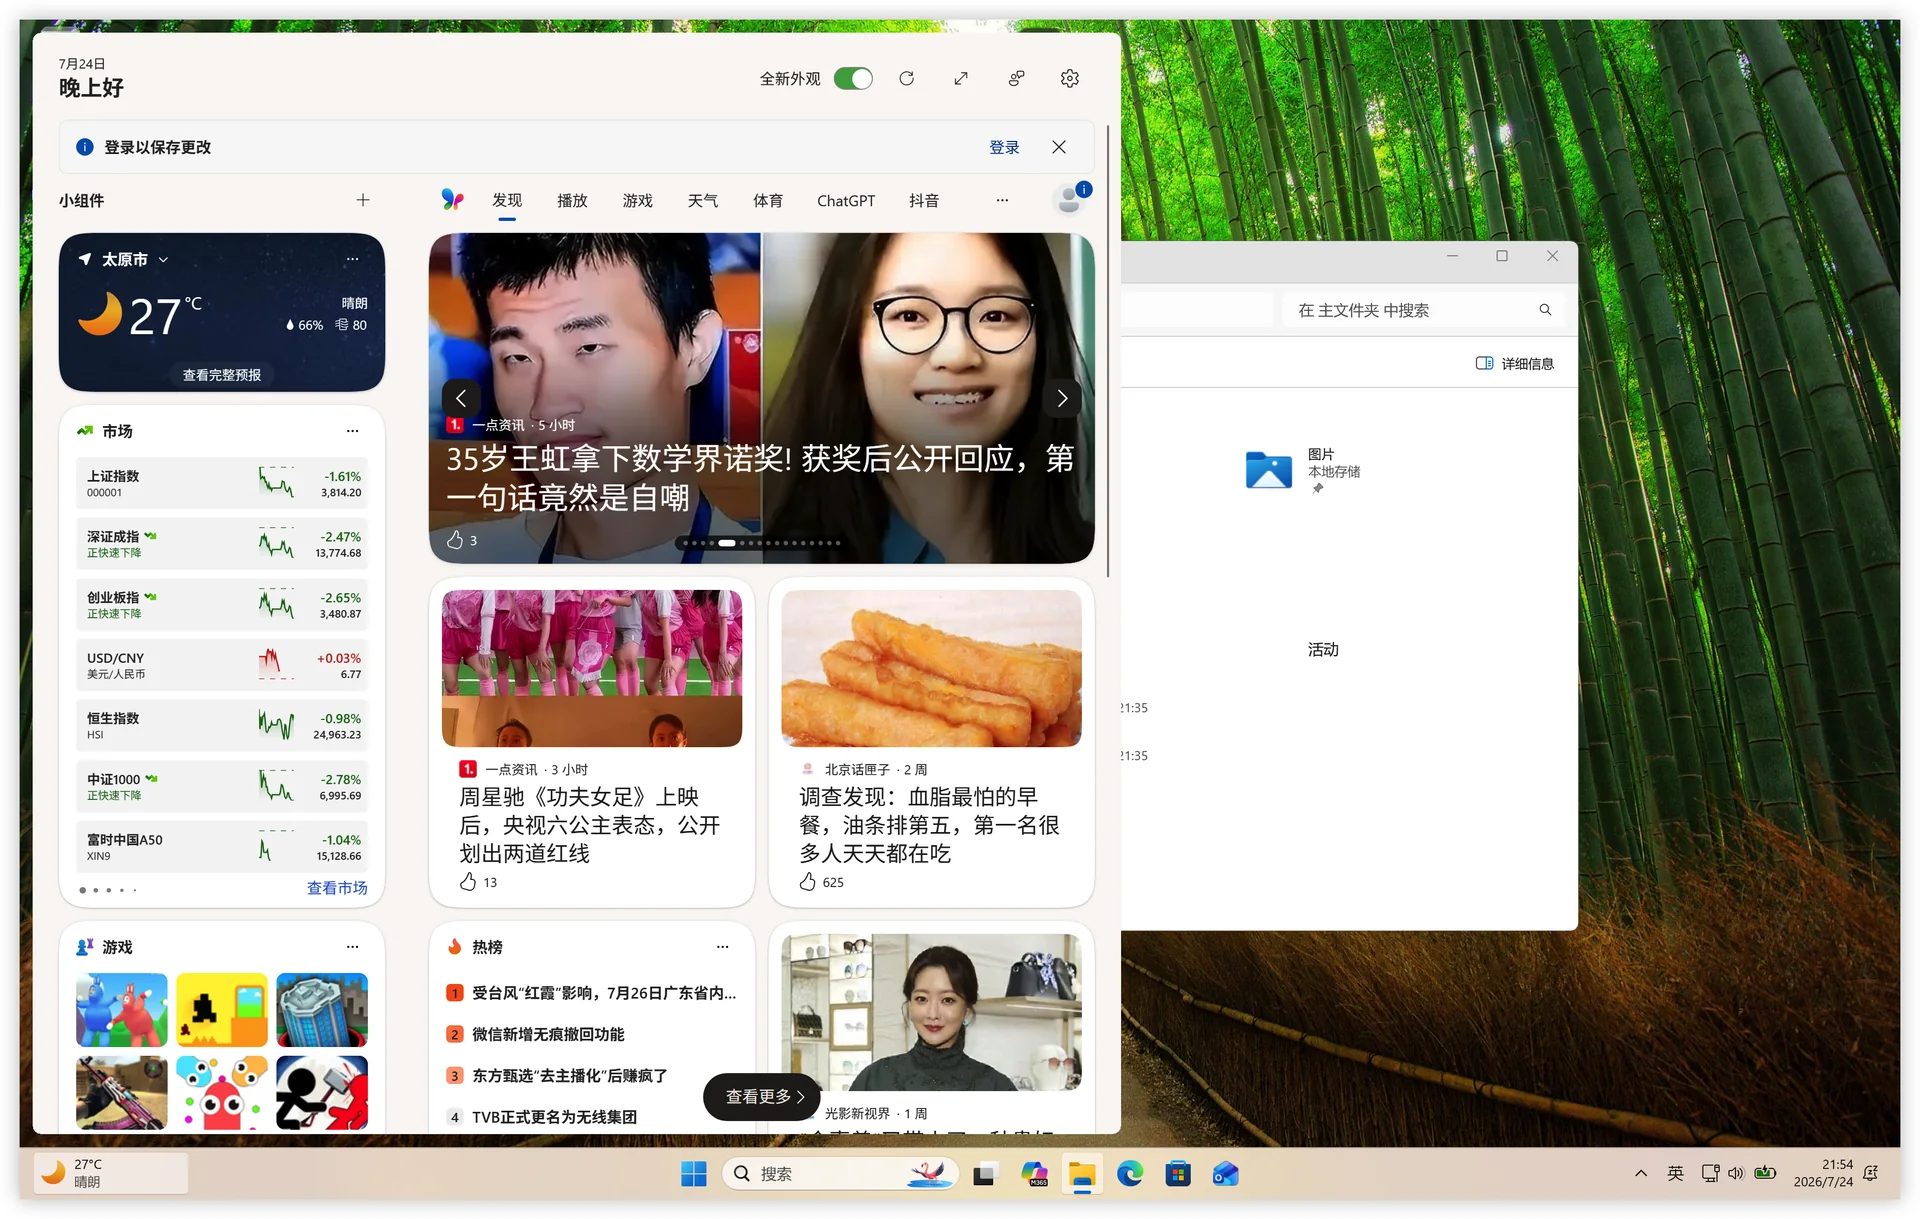Viewport: 1920px width, 1219px height.
Task: Open 游戏 widget more options menu
Action: point(352,947)
